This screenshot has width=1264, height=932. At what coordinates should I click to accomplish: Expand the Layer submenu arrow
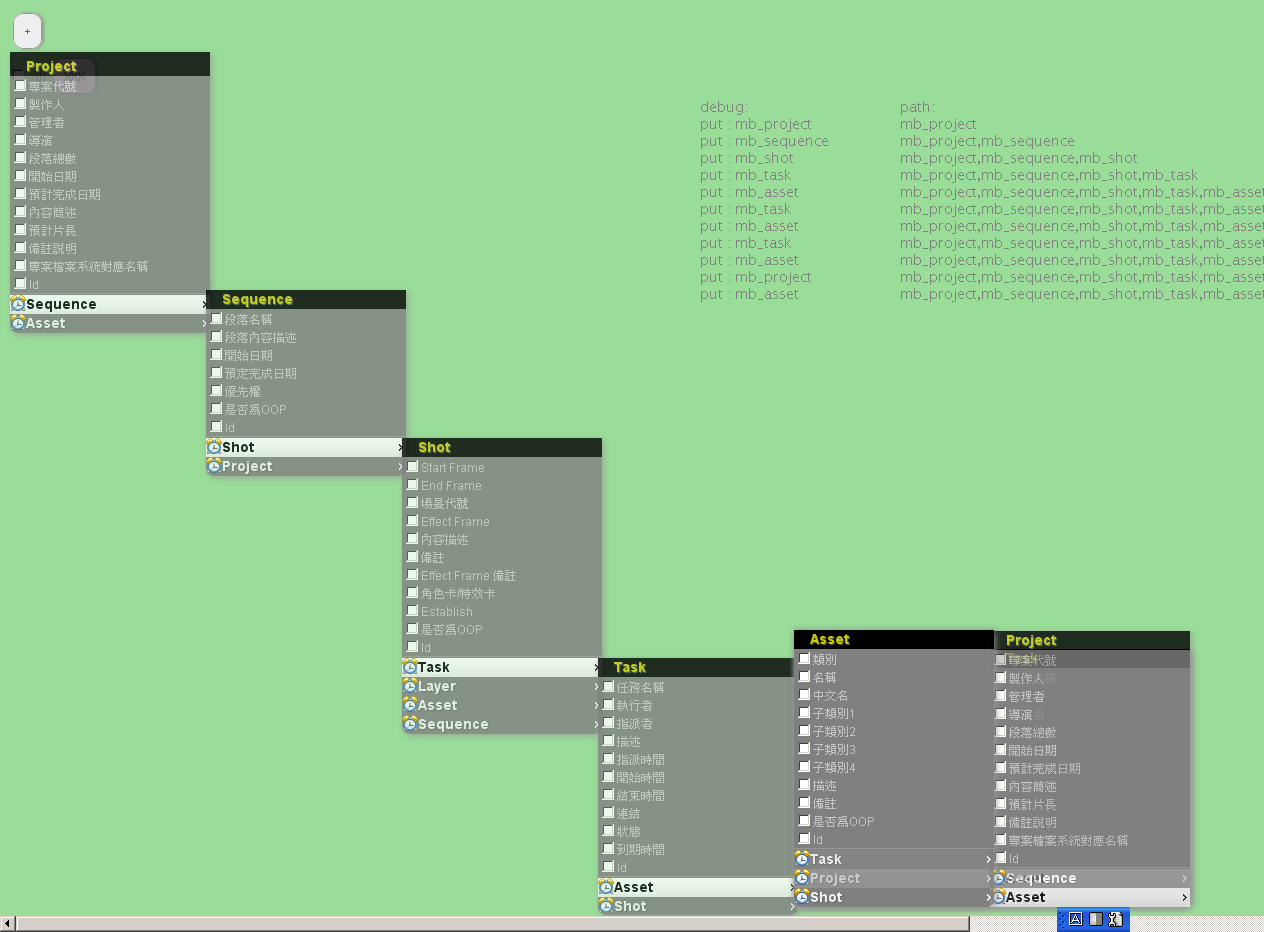pyautogui.click(x=597, y=687)
